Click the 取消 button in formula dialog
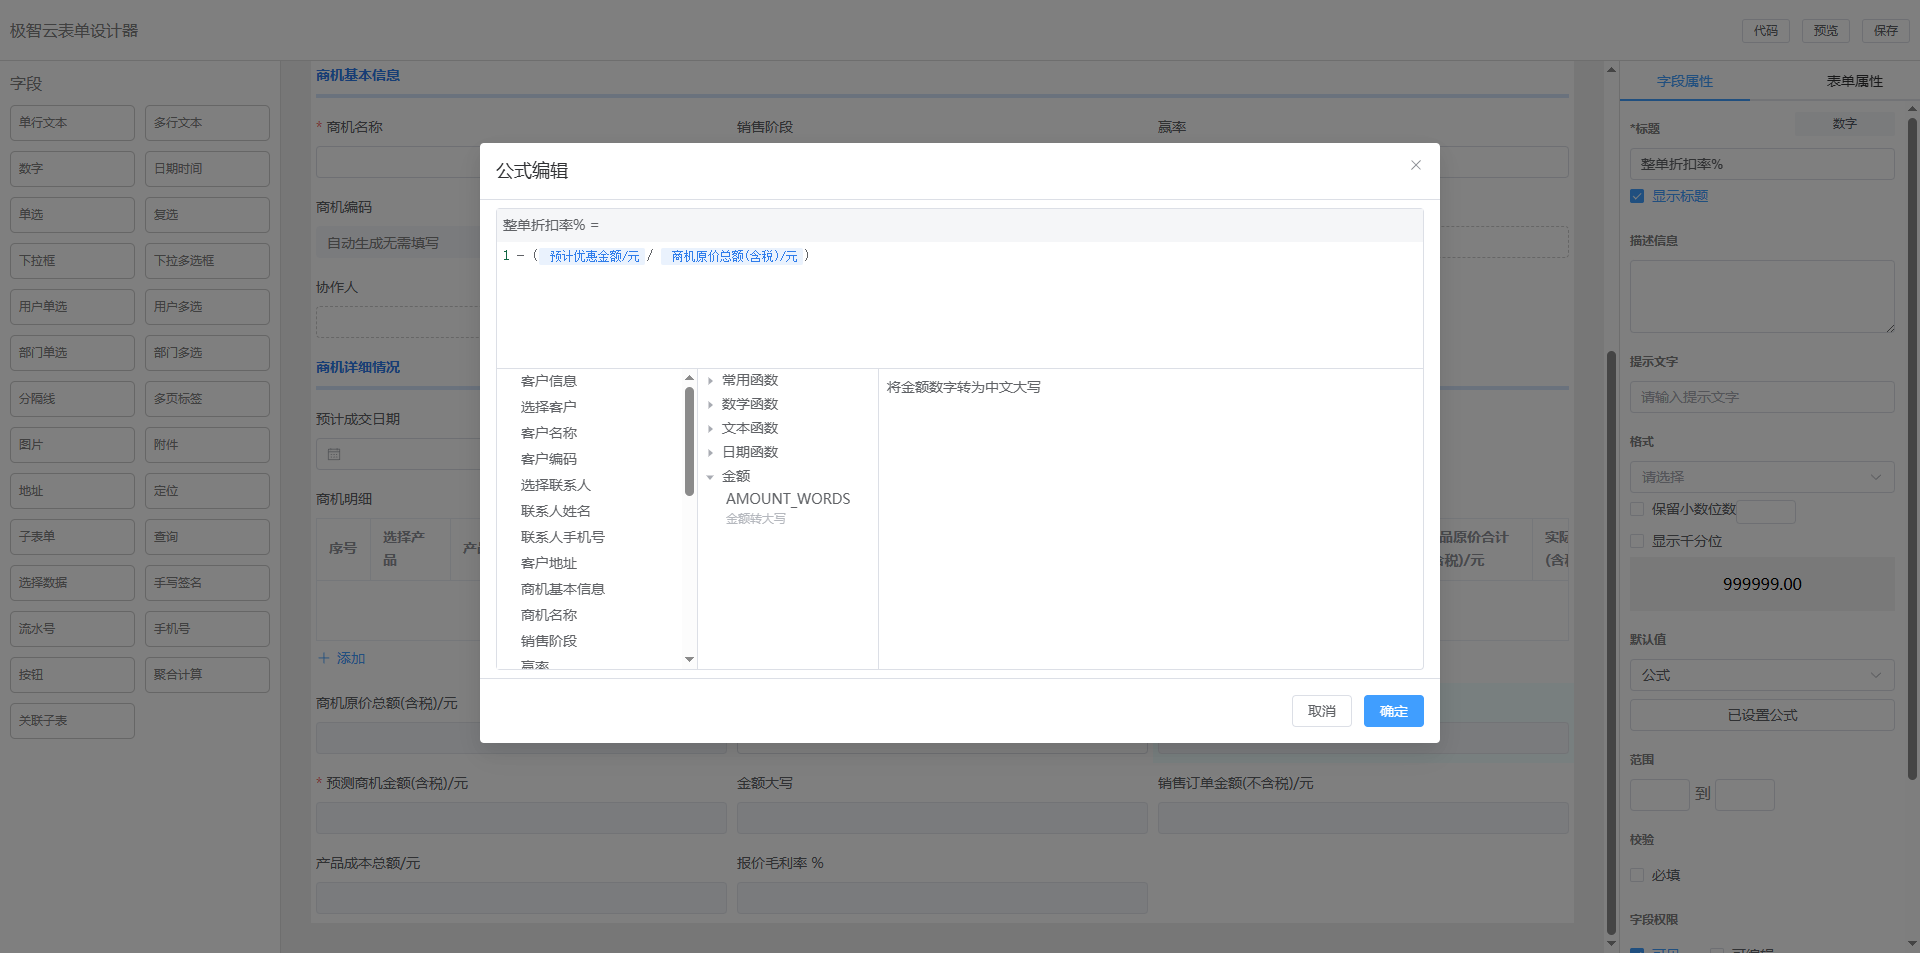 (1321, 711)
